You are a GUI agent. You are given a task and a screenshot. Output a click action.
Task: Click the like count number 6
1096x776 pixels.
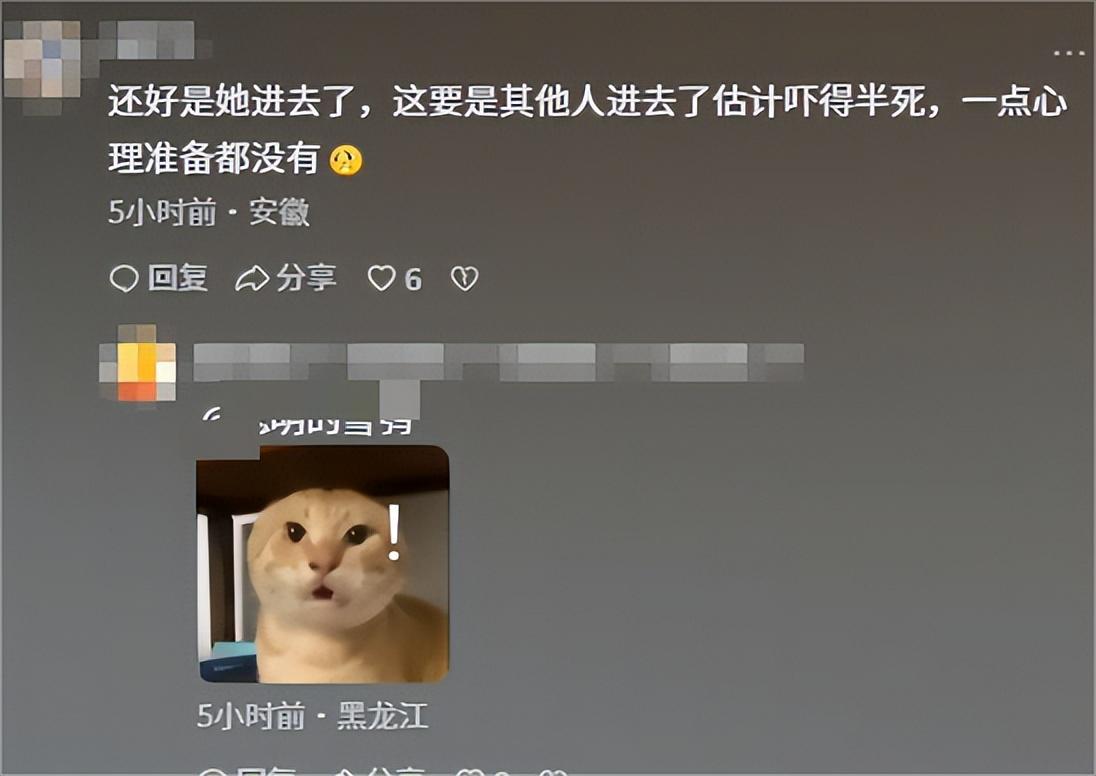[x=413, y=280]
